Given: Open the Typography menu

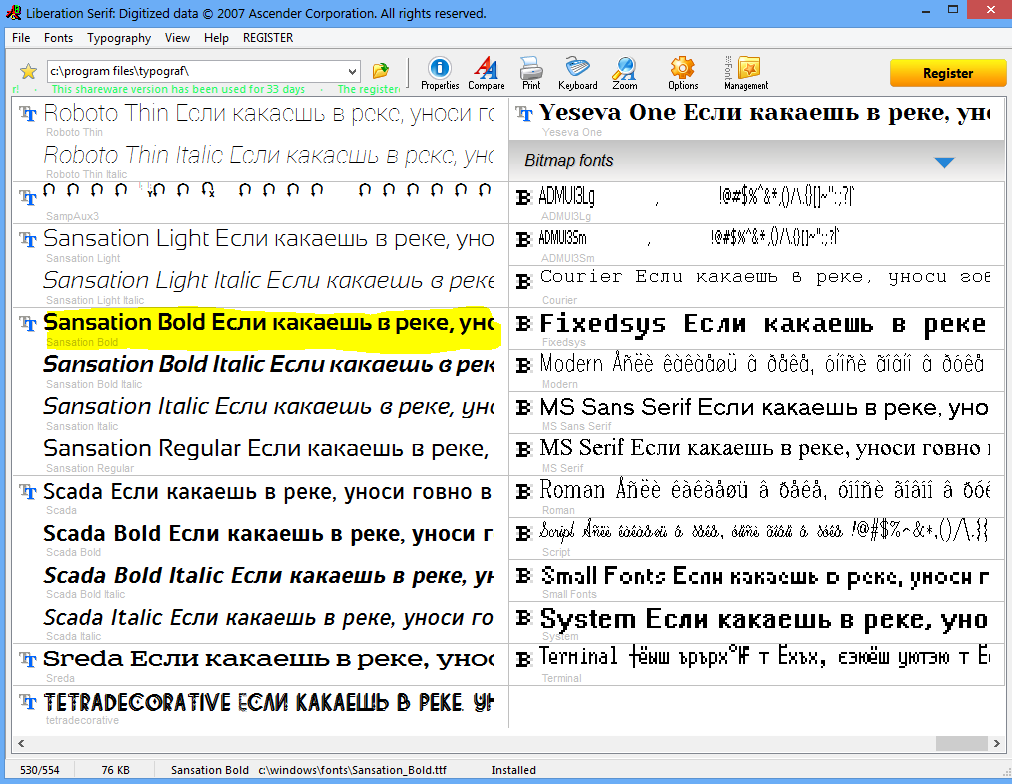Looking at the screenshot, I should click(119, 38).
